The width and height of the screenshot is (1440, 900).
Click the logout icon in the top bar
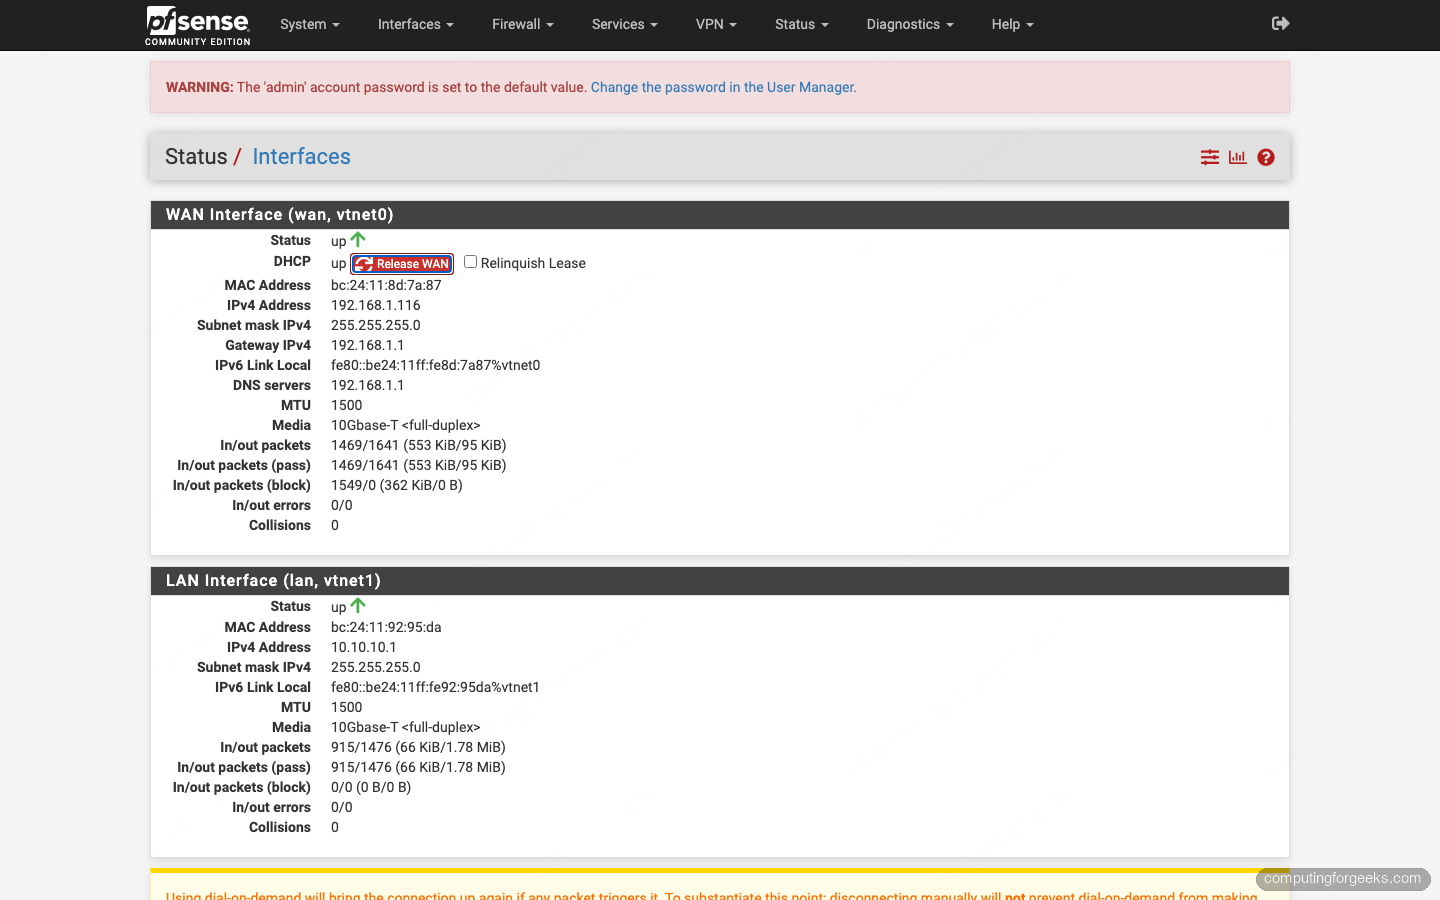coord(1280,23)
